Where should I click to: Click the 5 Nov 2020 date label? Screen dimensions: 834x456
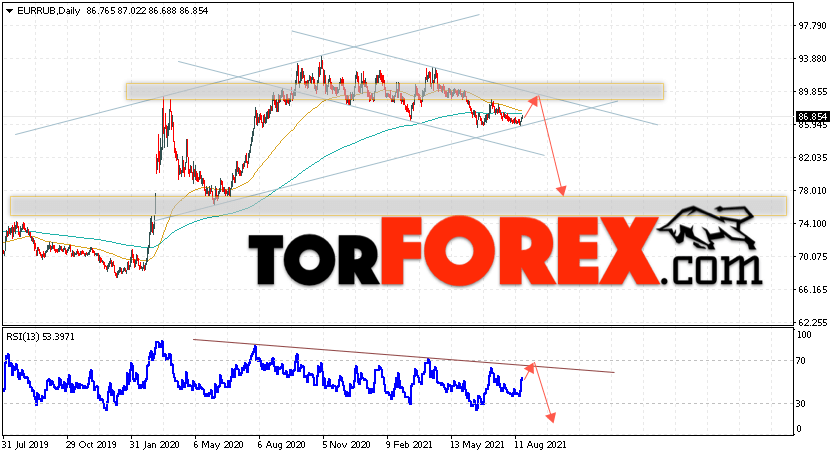(x=346, y=444)
